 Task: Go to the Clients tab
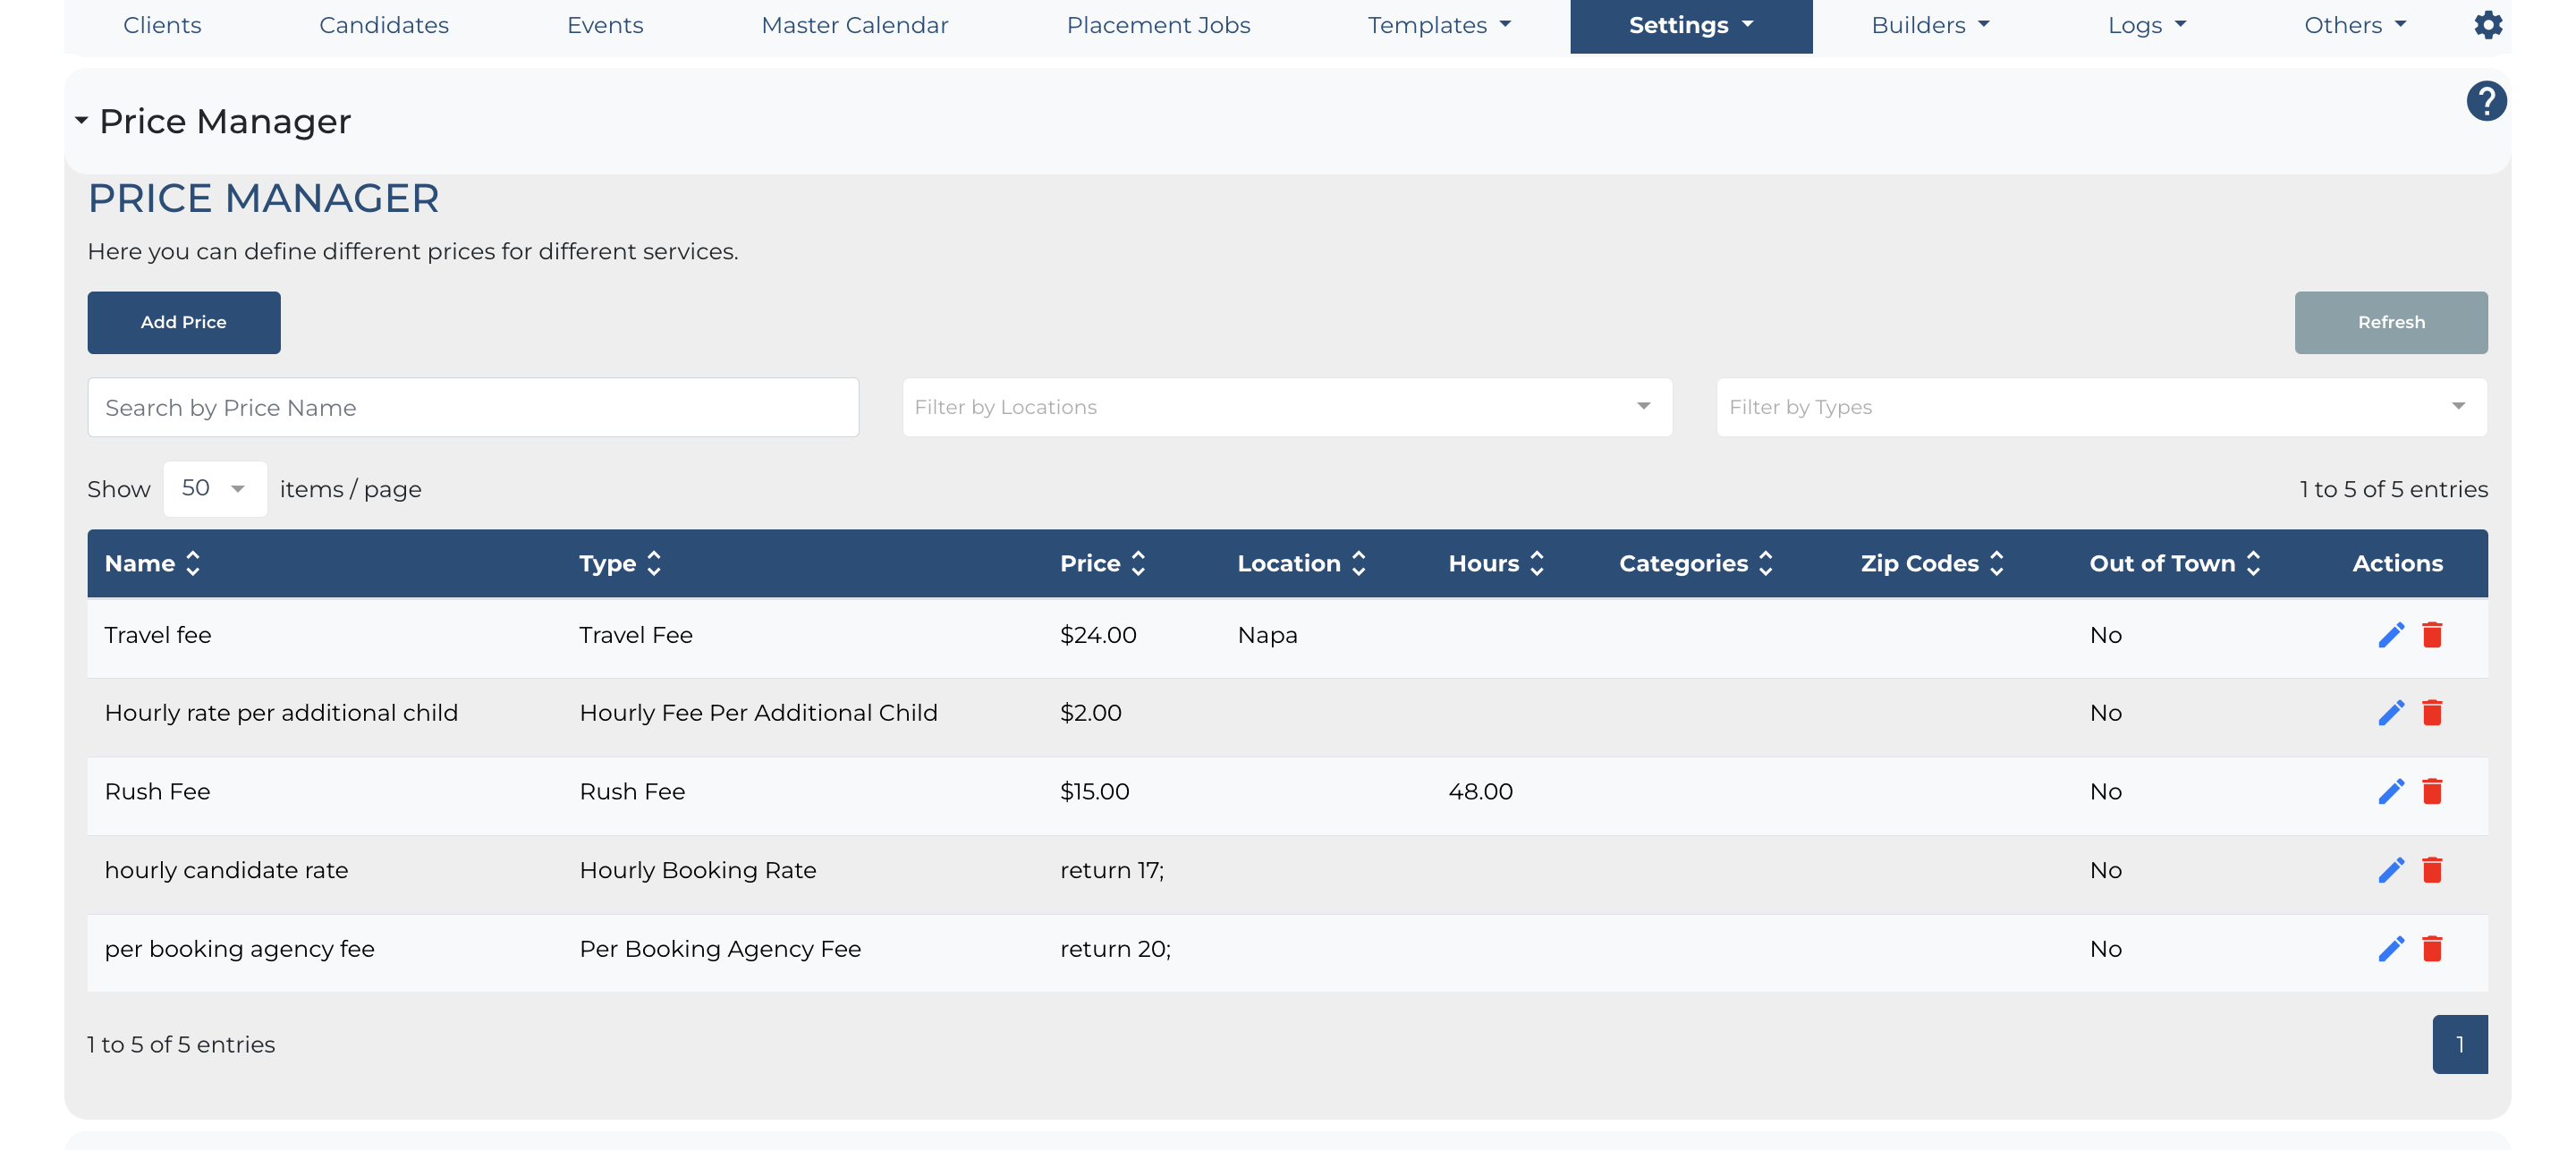click(162, 26)
